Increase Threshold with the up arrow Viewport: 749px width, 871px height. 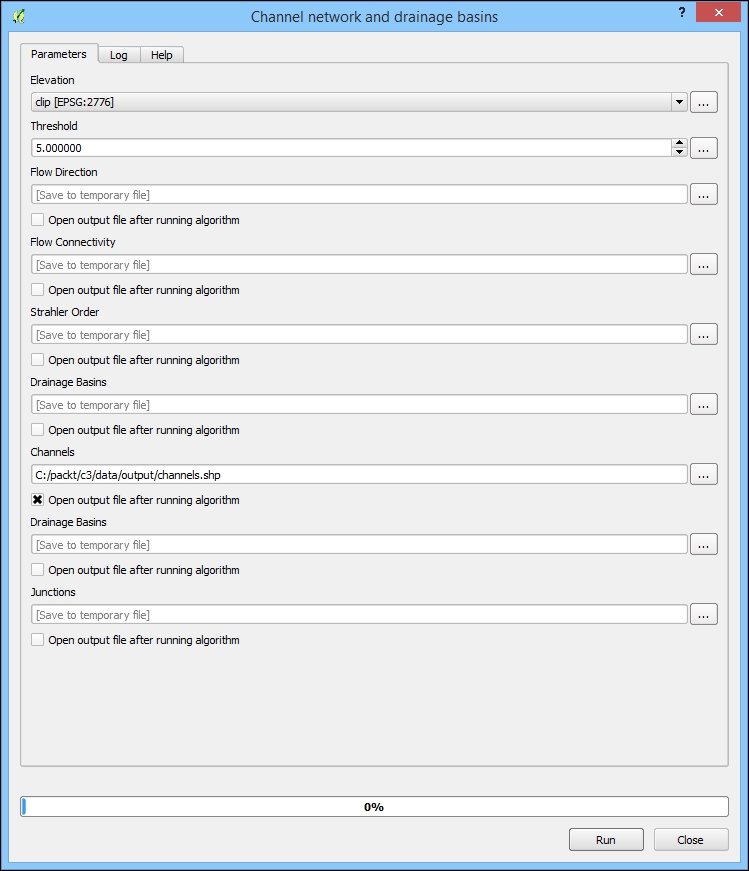click(680, 143)
